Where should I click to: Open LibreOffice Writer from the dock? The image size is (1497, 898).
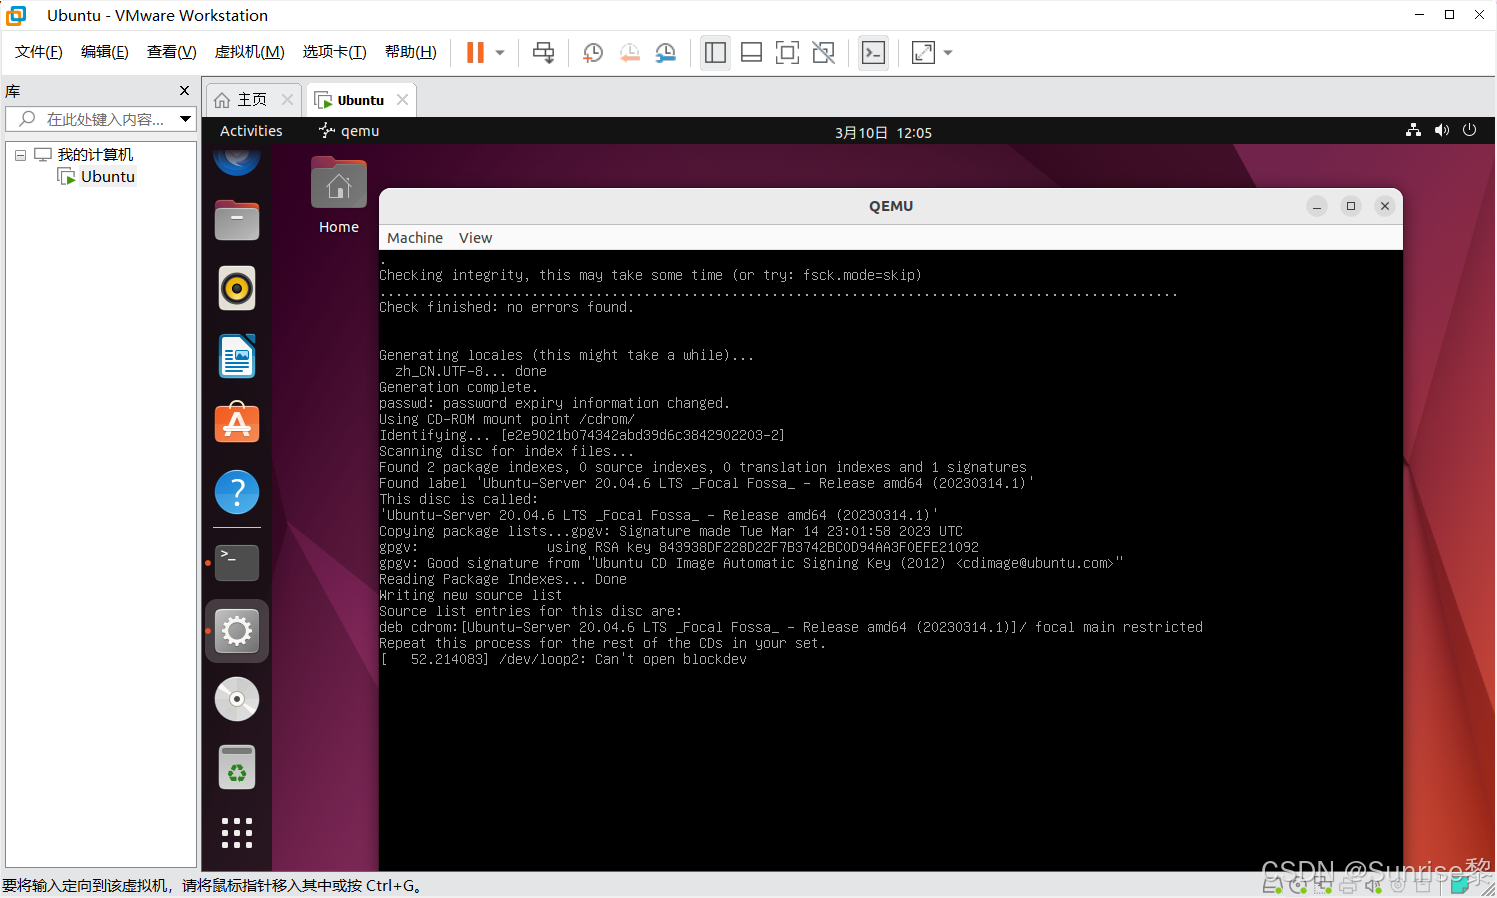(x=237, y=357)
